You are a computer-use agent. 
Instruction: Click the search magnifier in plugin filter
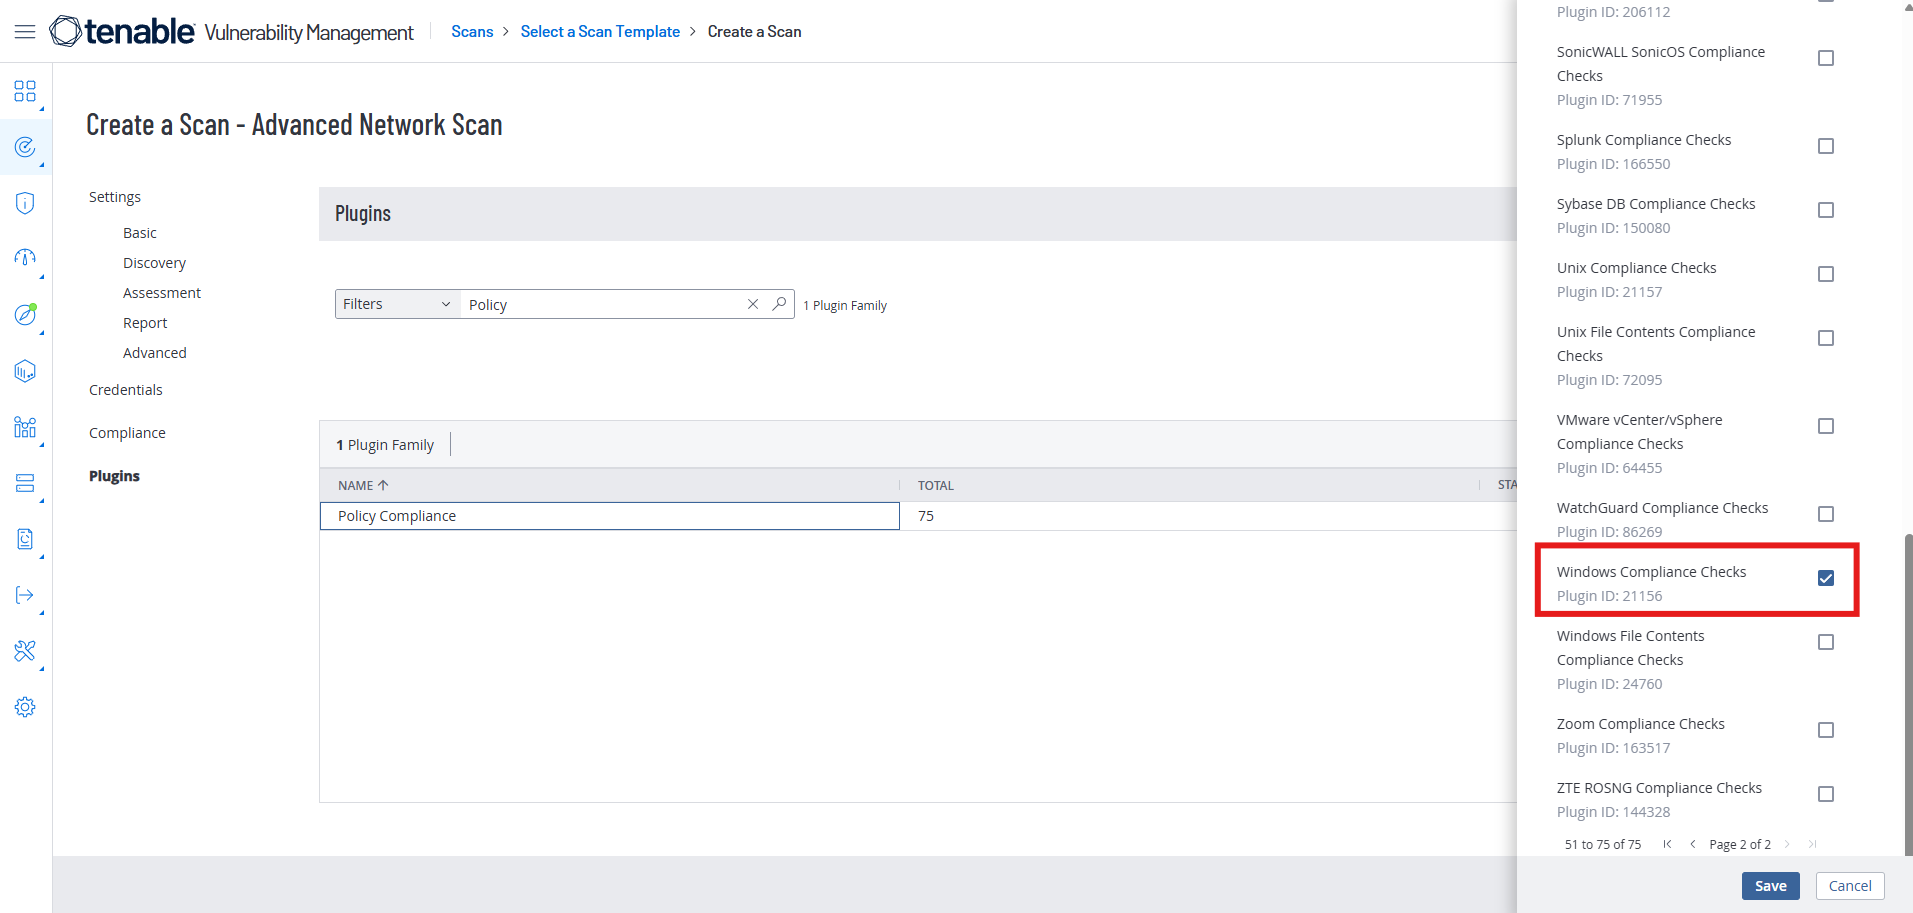[779, 304]
